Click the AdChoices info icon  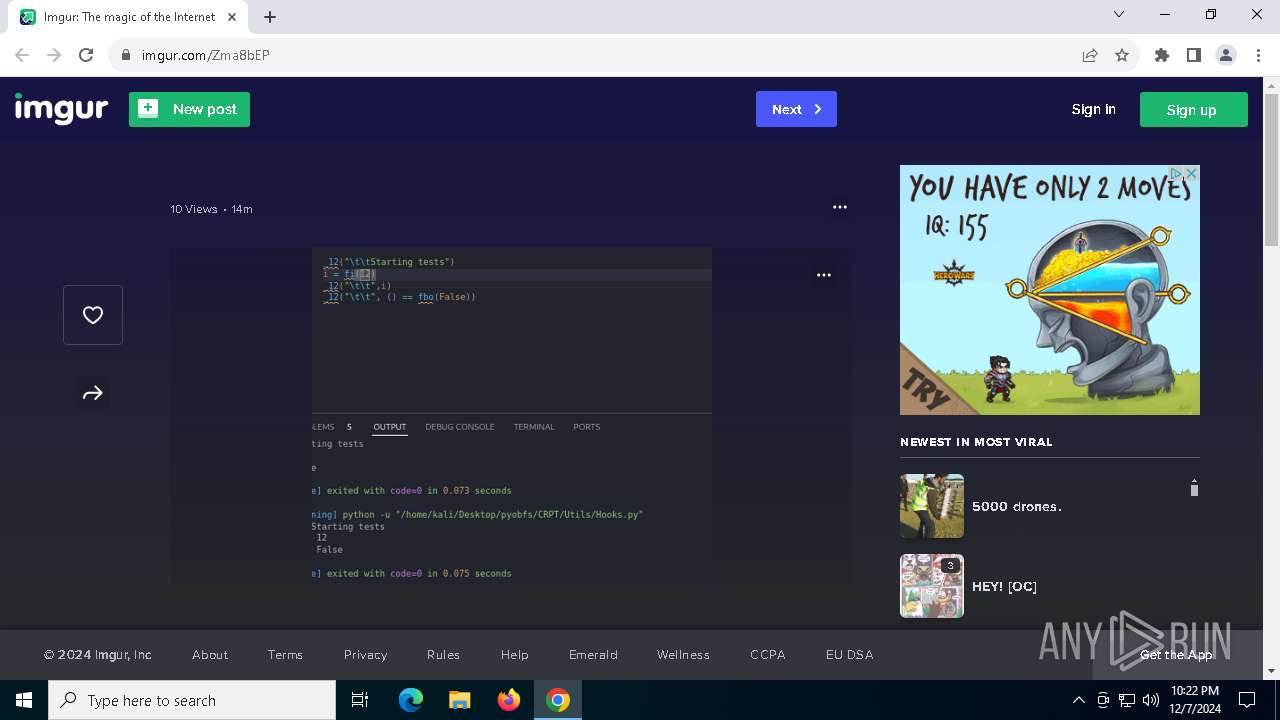coord(1177,173)
